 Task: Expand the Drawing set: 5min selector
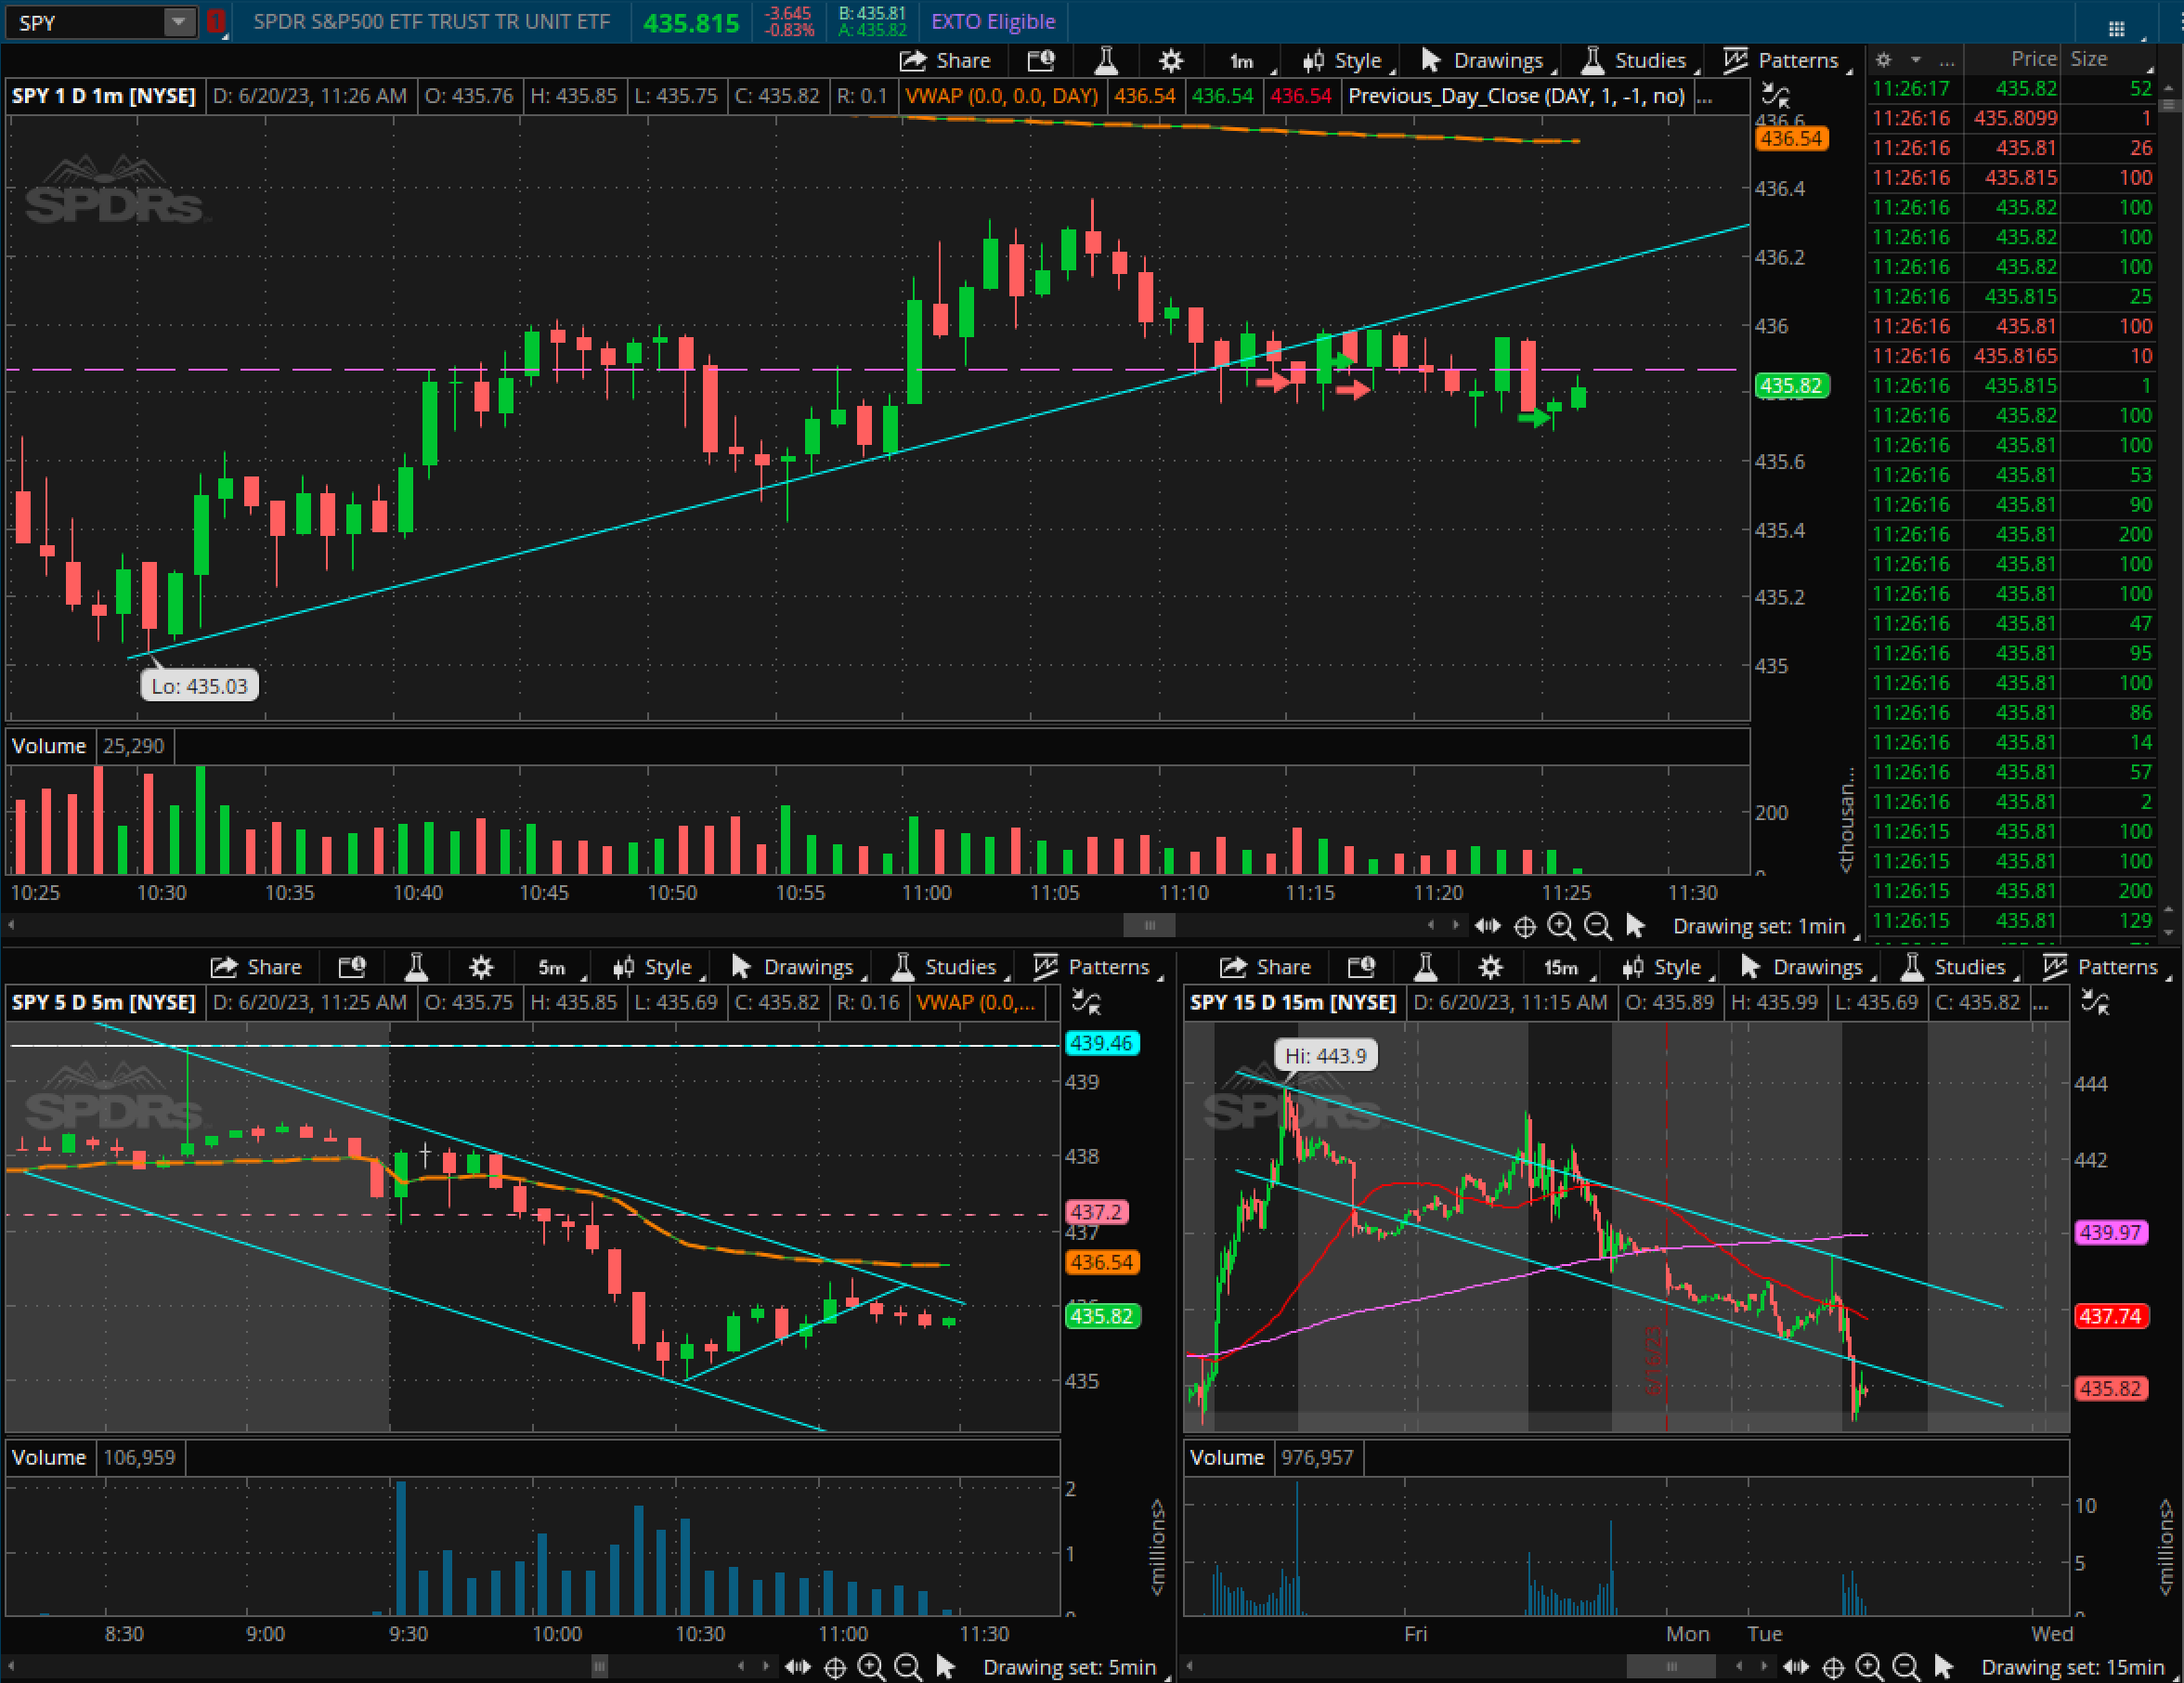(1070, 1667)
